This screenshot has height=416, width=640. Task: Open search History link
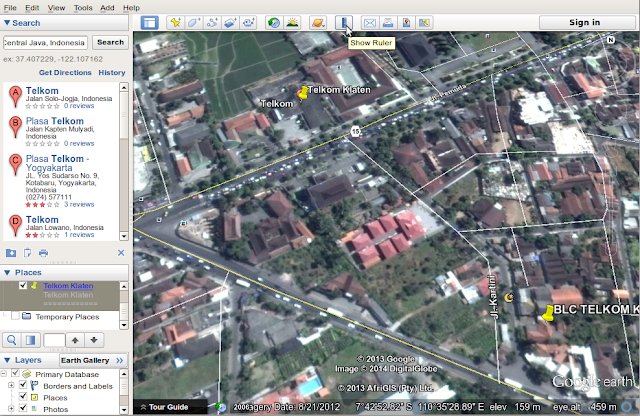coord(112,73)
